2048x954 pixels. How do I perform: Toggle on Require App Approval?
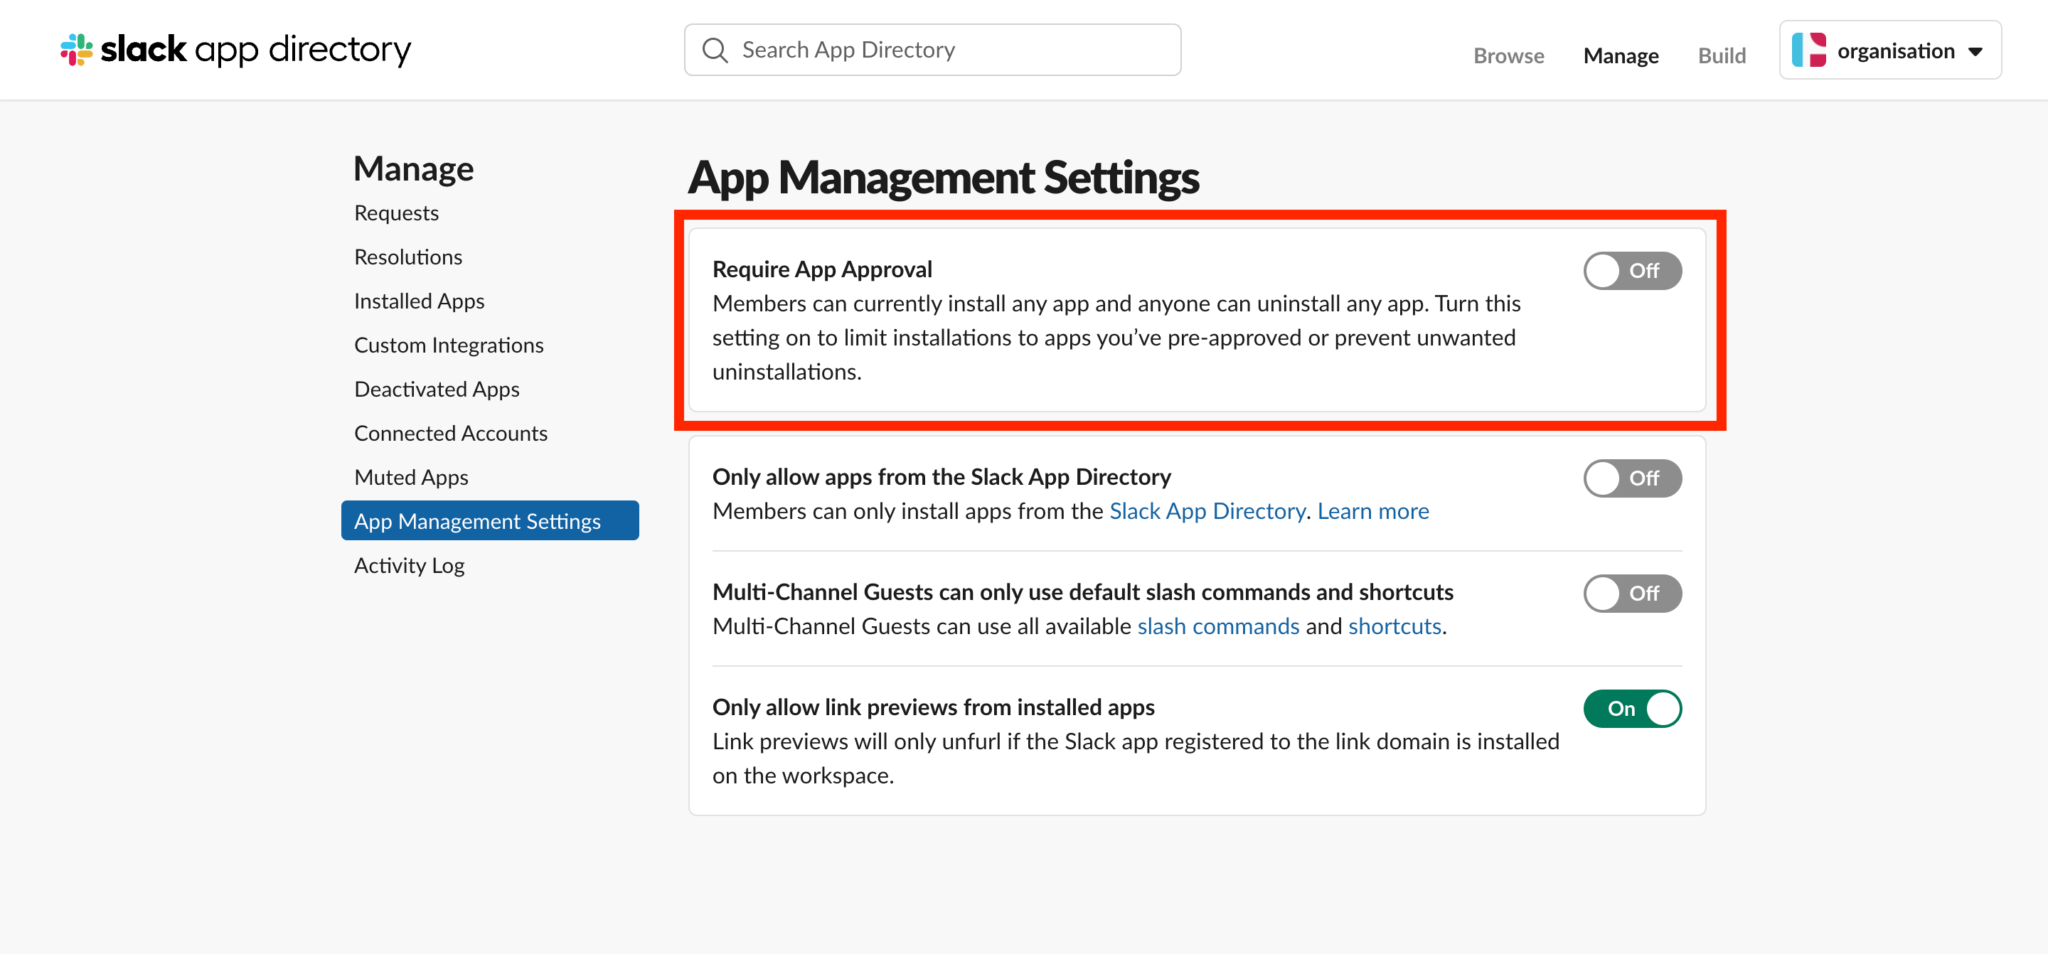point(1632,270)
